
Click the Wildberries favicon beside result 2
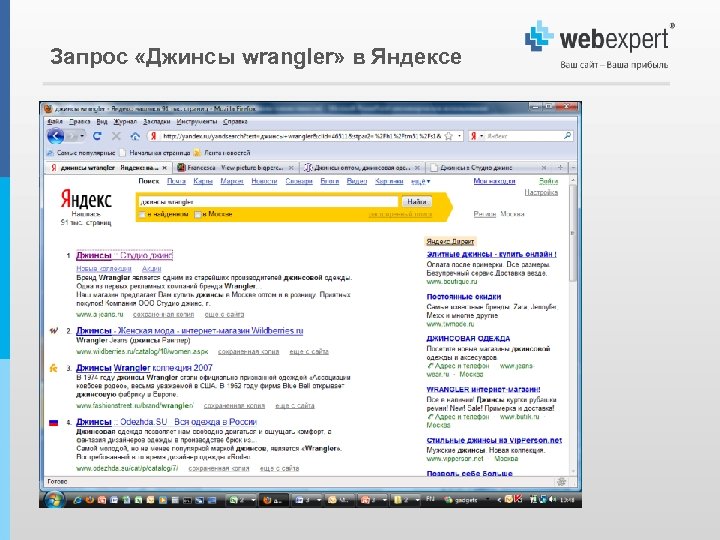[54, 331]
